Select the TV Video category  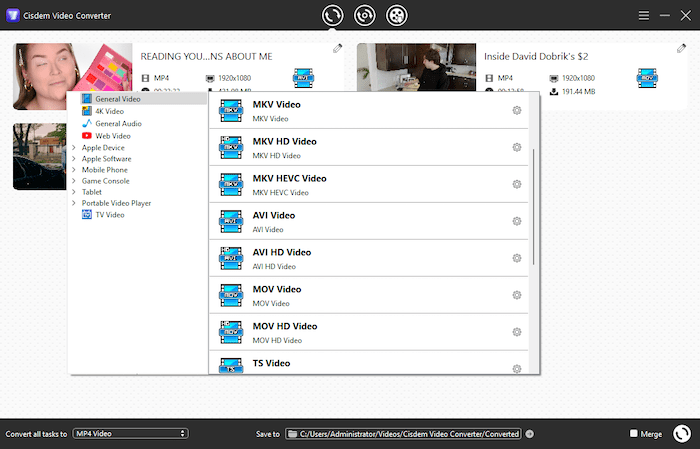pos(103,215)
